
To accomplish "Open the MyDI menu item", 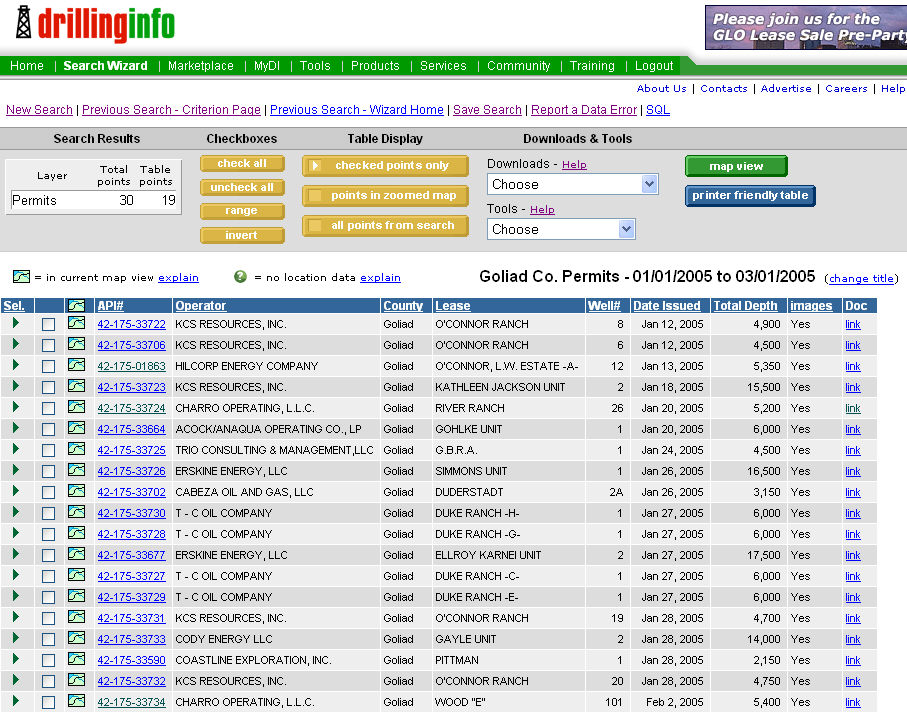I will point(267,66).
